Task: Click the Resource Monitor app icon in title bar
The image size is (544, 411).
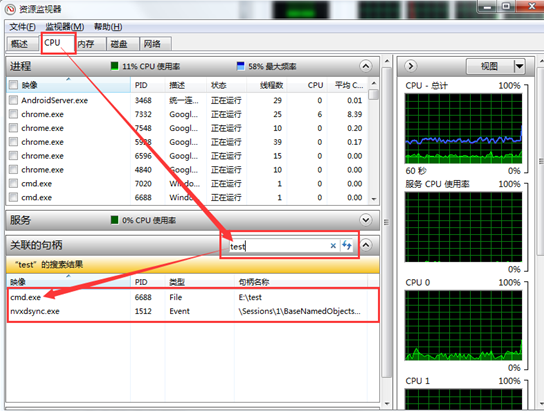Action: tap(10, 9)
